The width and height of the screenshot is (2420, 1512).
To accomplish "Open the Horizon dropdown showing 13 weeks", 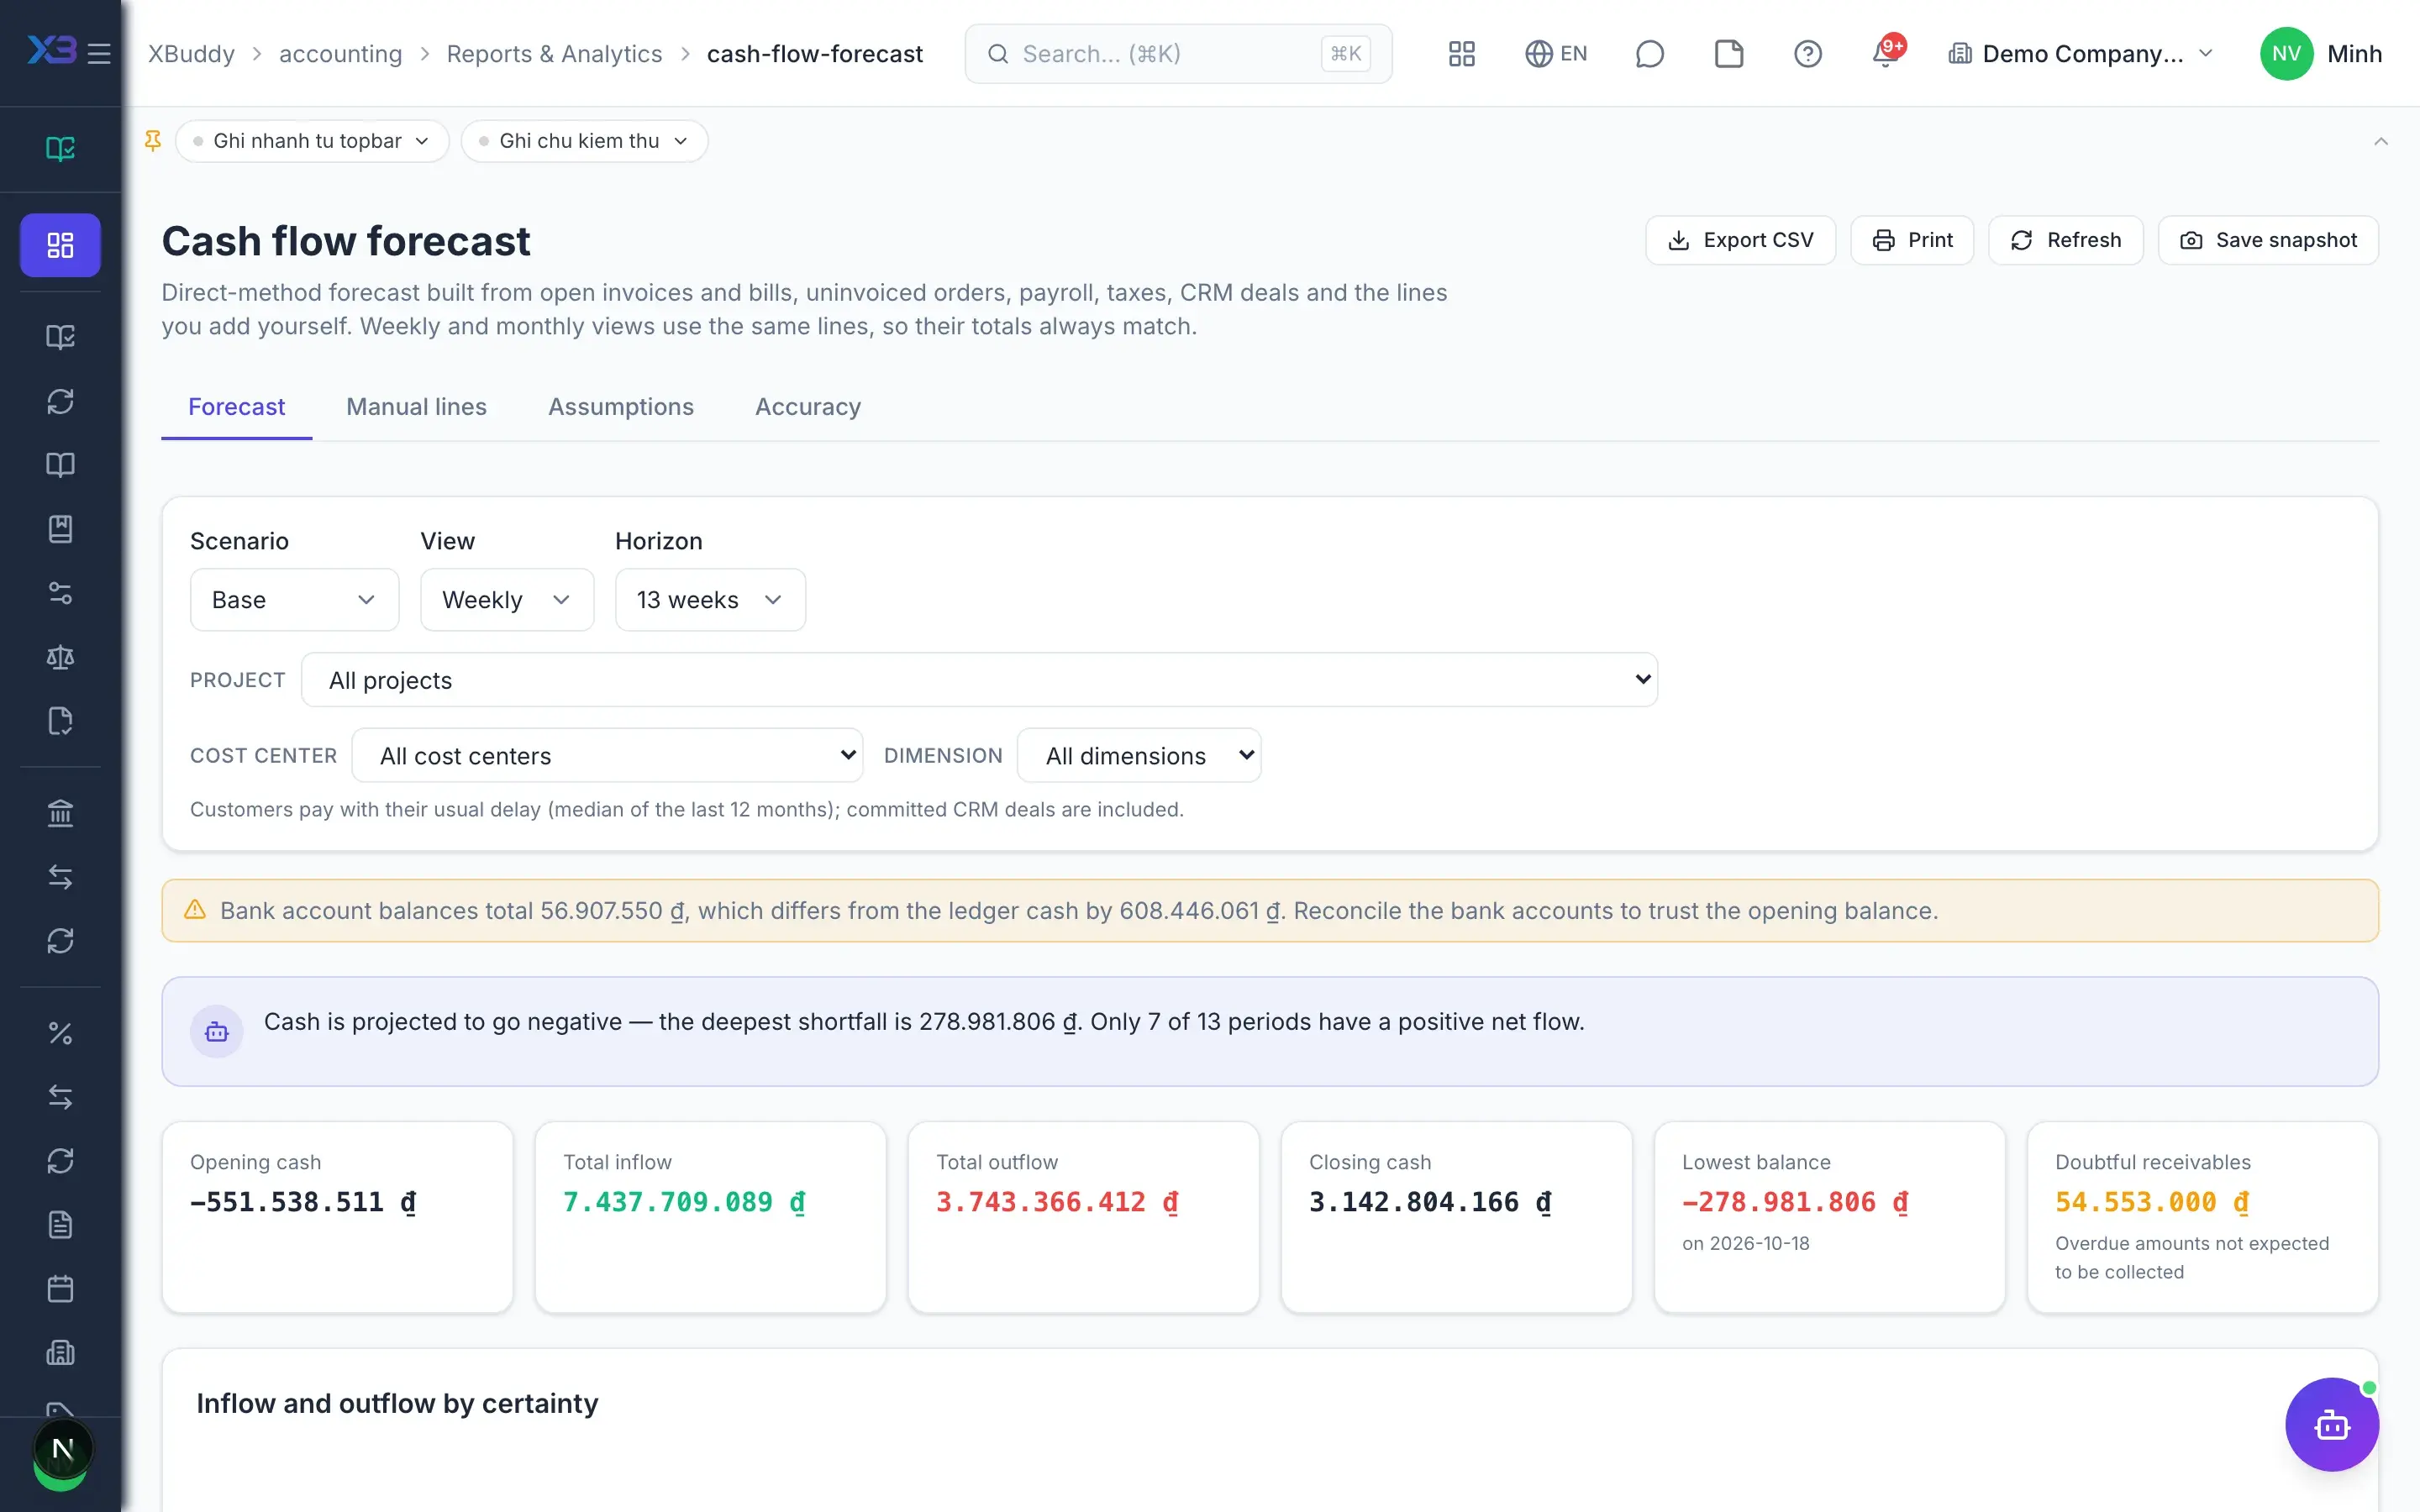I will tap(710, 600).
